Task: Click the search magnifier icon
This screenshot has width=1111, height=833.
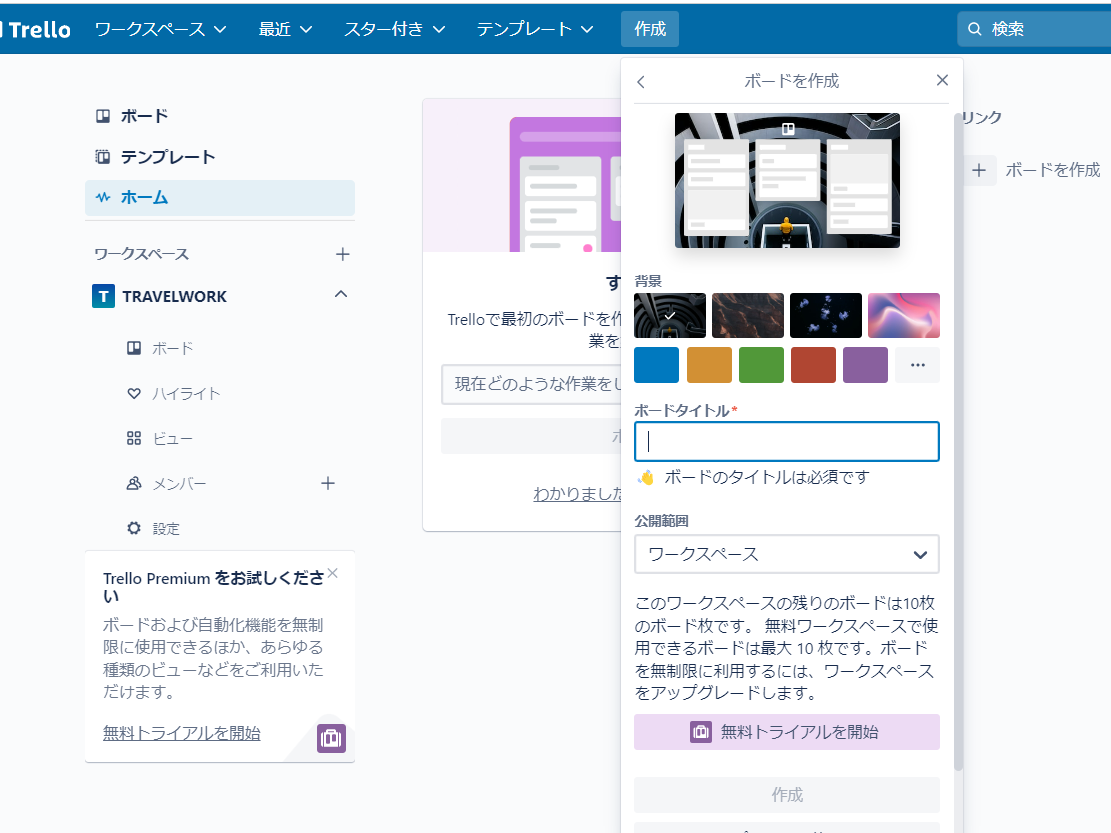Action: click(975, 29)
